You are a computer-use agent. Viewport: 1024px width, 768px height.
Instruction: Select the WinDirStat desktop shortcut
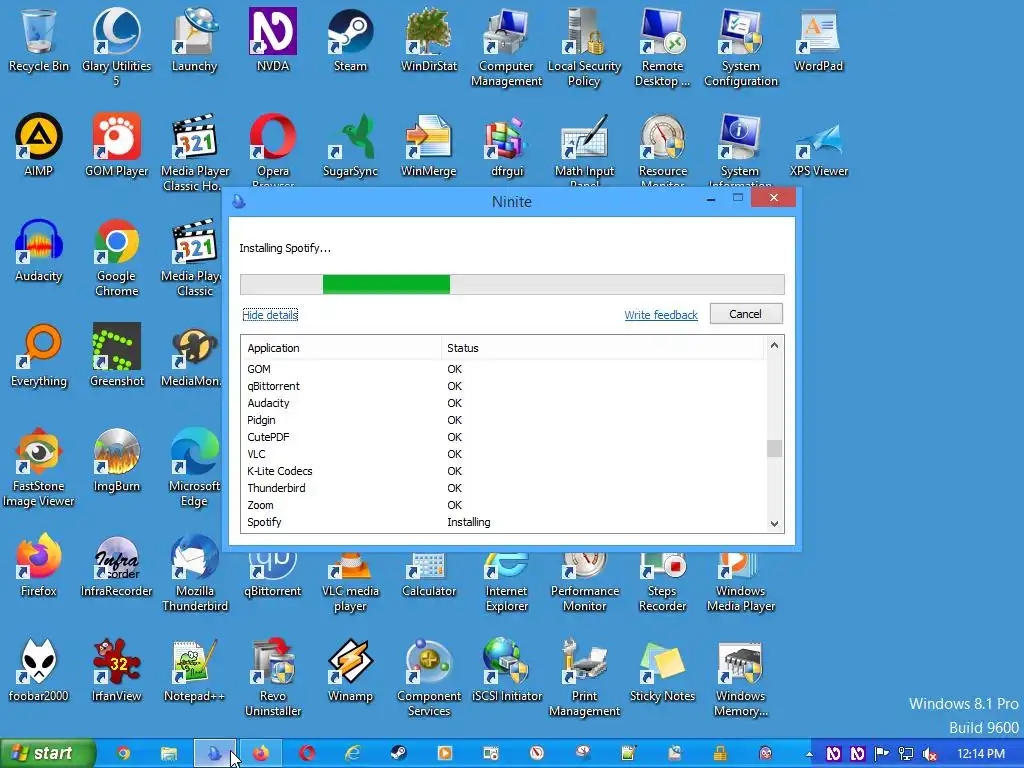[x=428, y=39]
